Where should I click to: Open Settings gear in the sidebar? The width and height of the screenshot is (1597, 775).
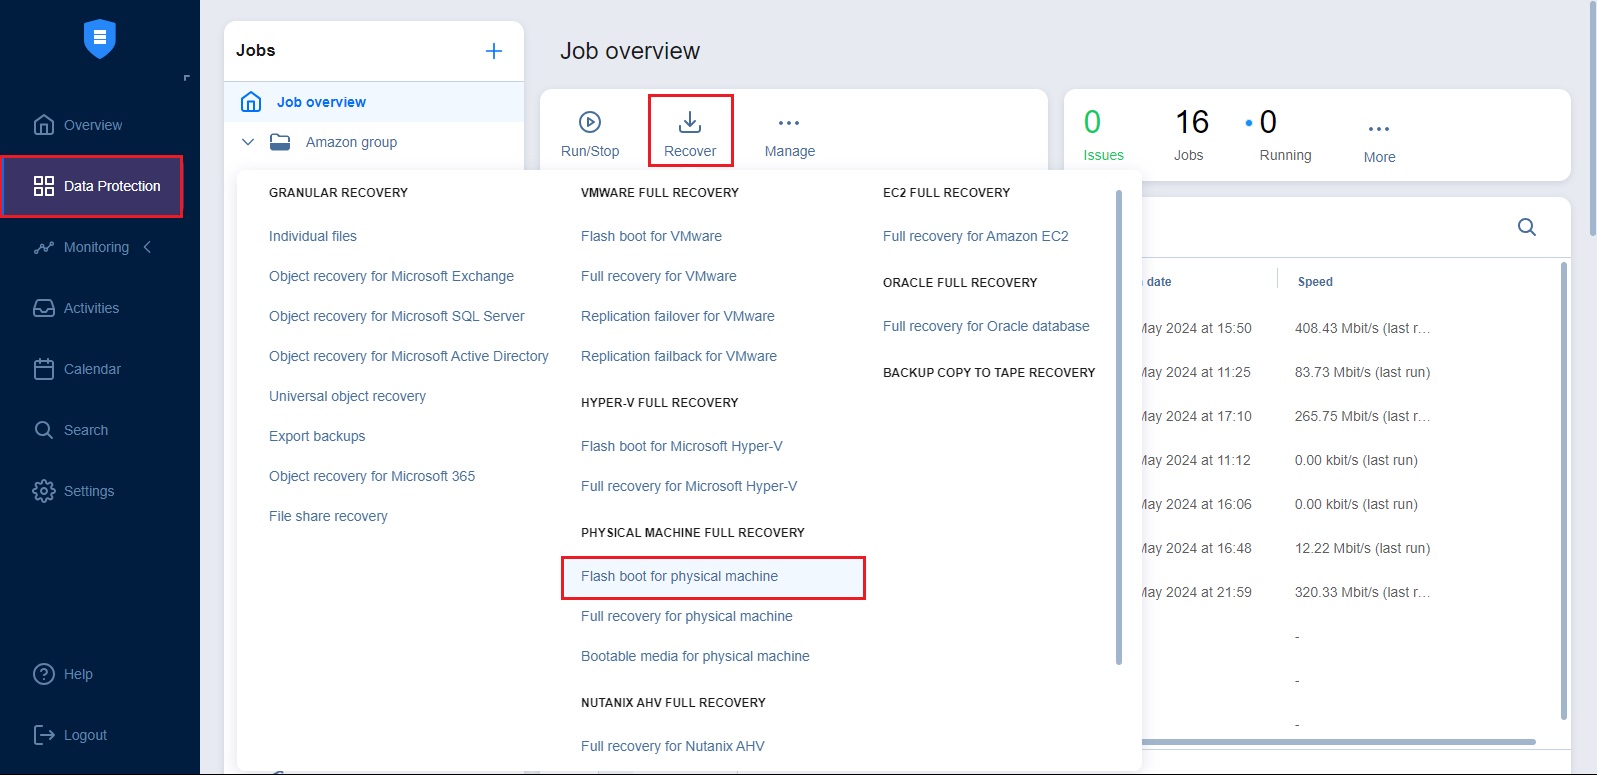(x=44, y=491)
